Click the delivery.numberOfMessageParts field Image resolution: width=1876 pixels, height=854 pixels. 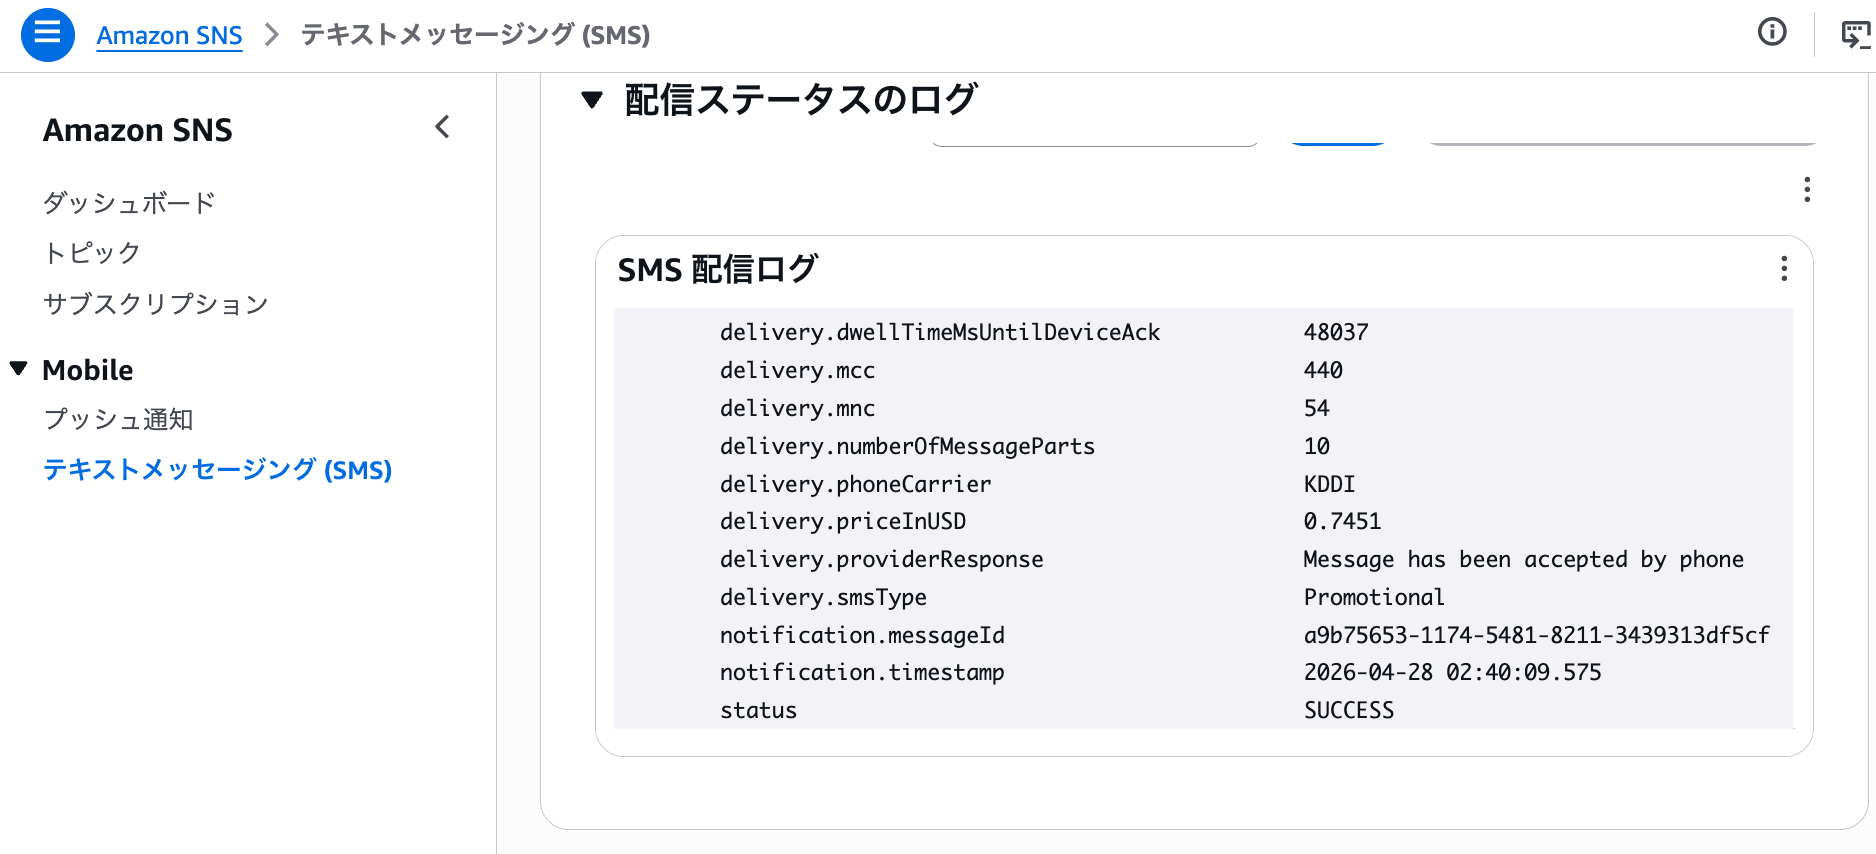[x=907, y=446]
